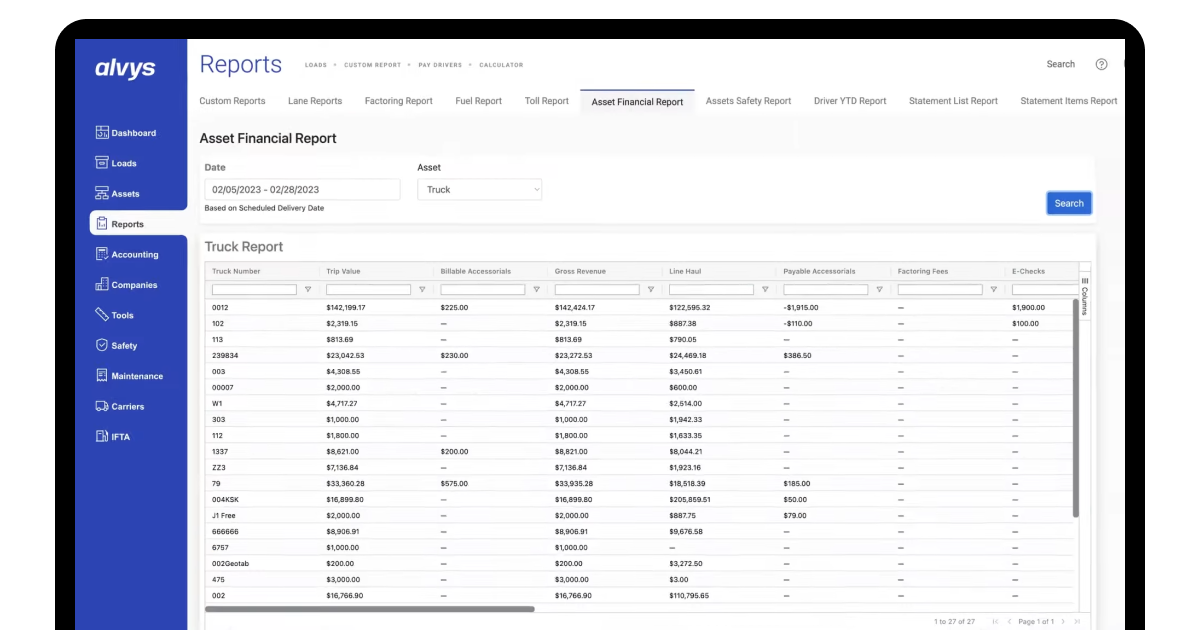1200x630 pixels.
Task: Click the Factoring Fees filter funnel icon
Action: 994,290
